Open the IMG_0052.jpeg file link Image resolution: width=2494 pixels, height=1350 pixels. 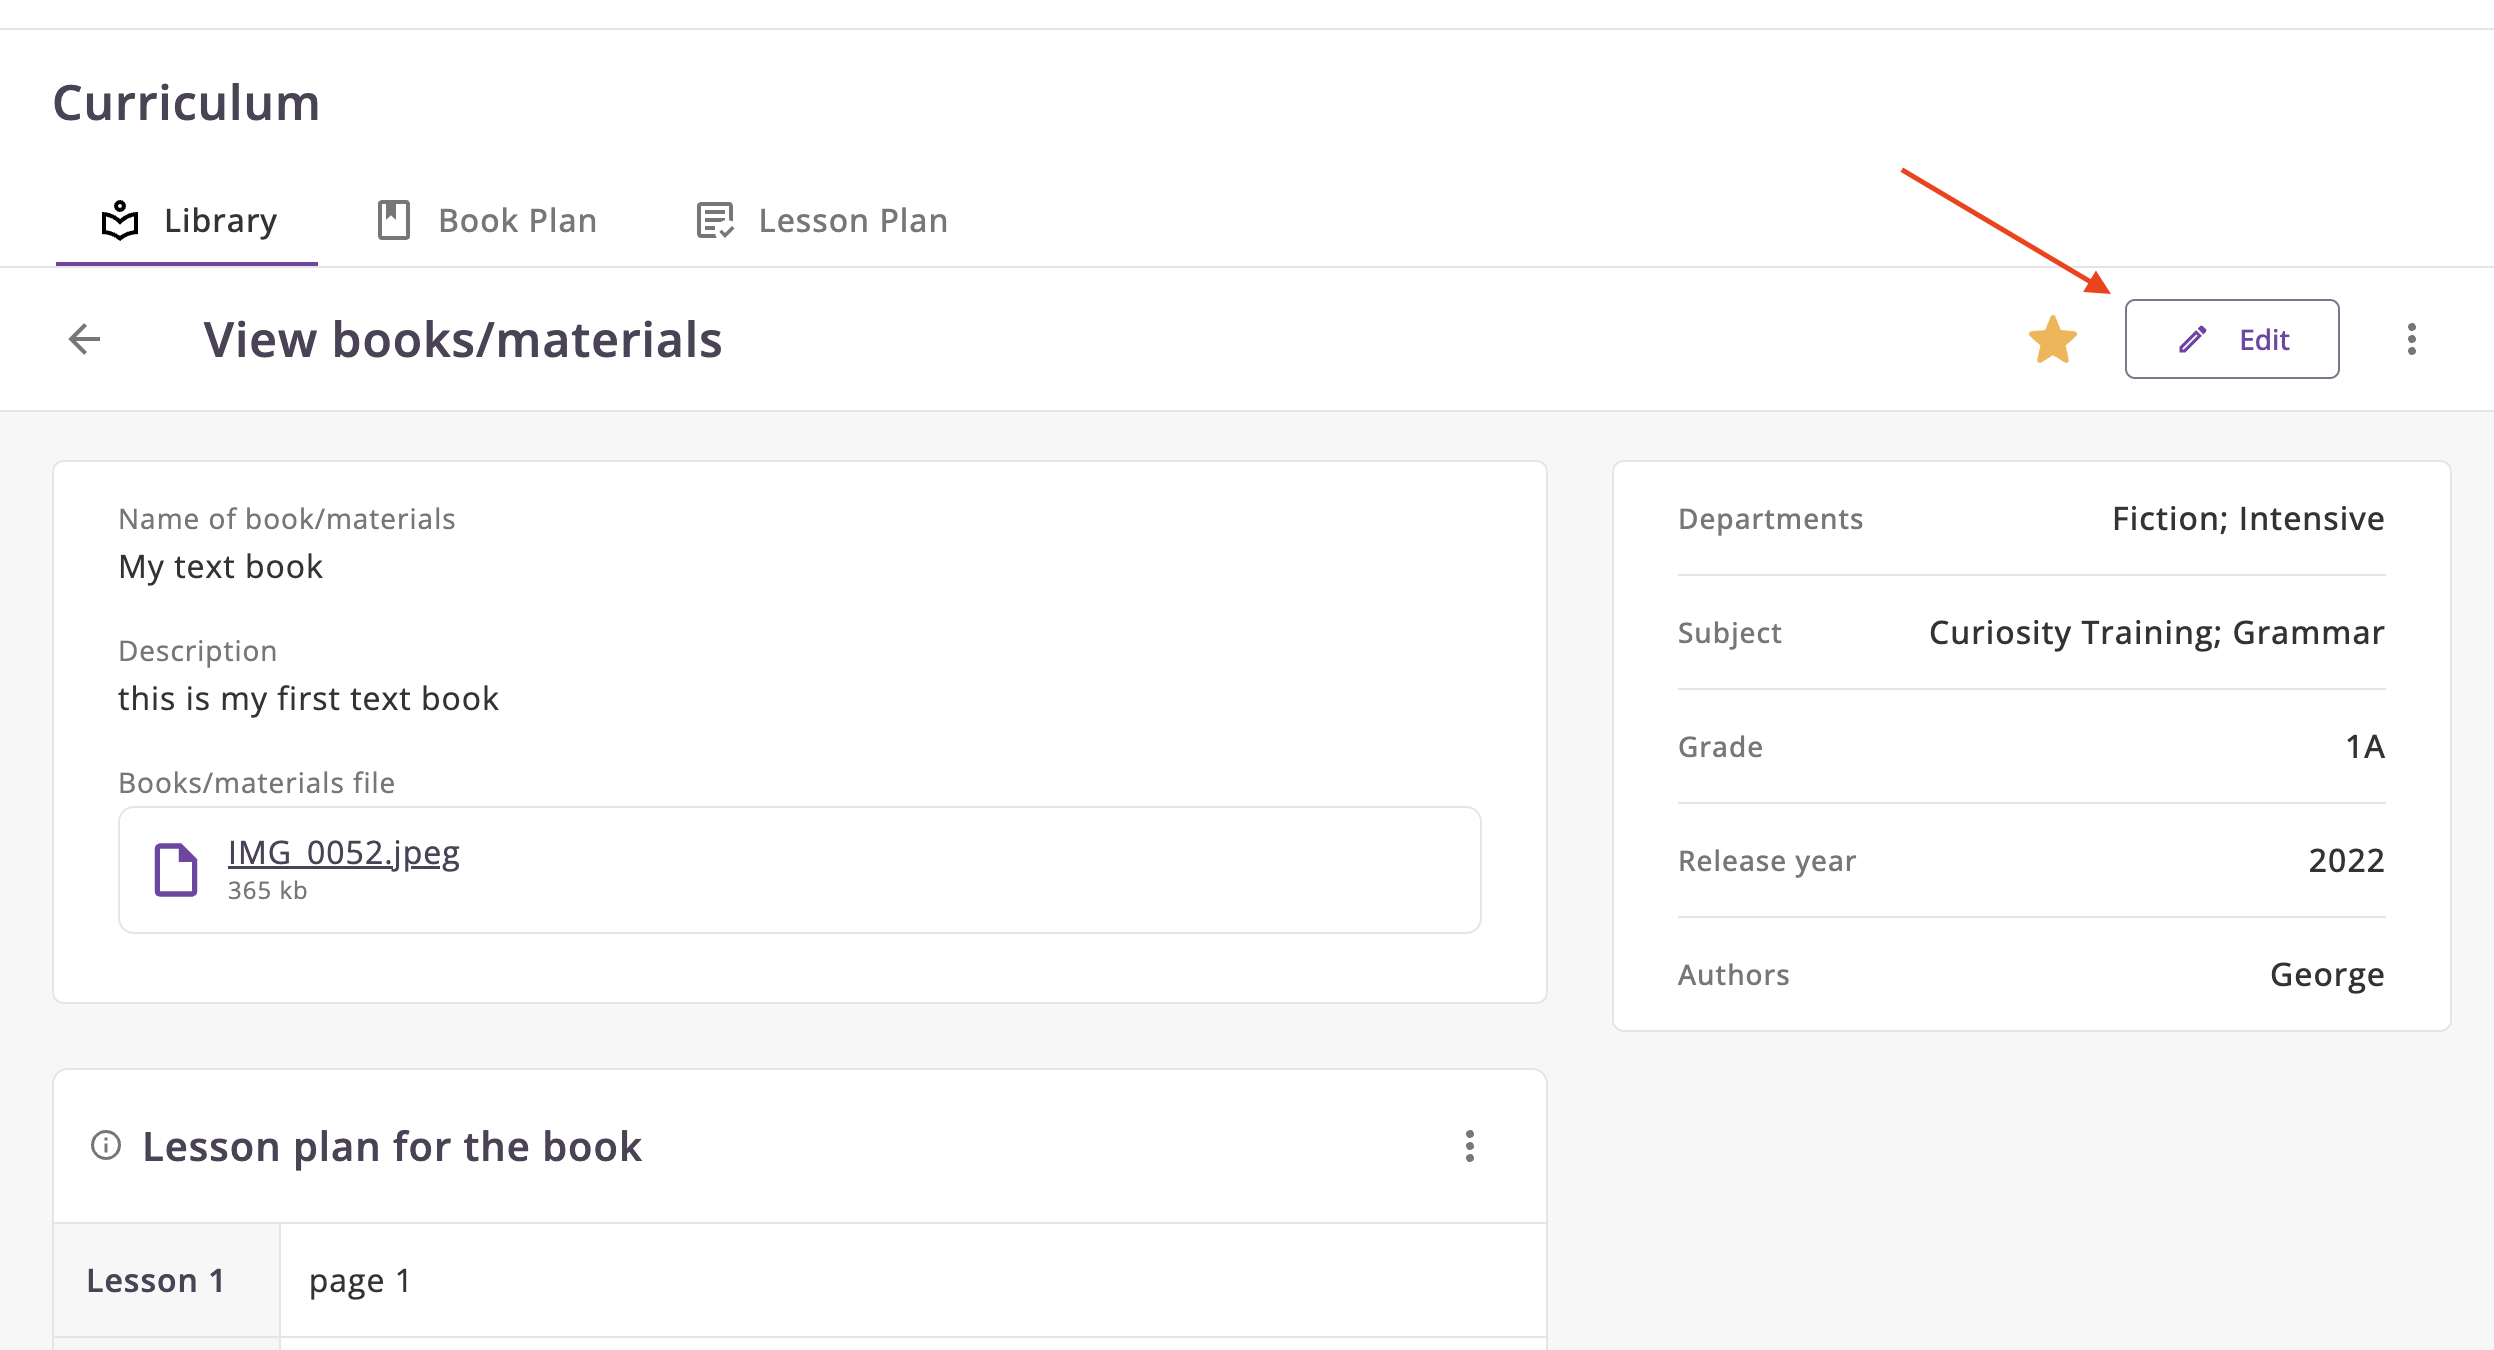pos(343,853)
